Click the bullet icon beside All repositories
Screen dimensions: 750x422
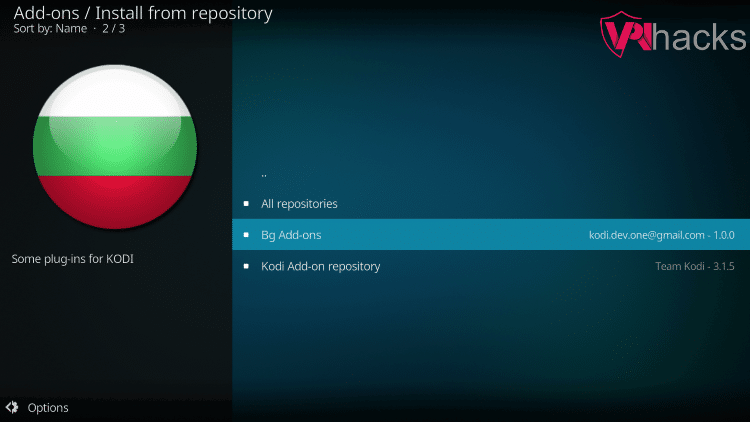click(246, 204)
